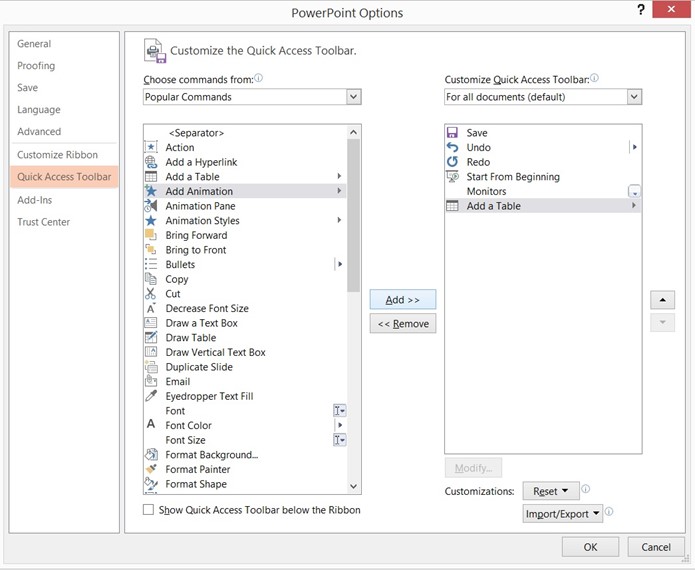This screenshot has height=570, width=695.
Task: Expand the Font Color submenu arrow
Action: (x=340, y=425)
